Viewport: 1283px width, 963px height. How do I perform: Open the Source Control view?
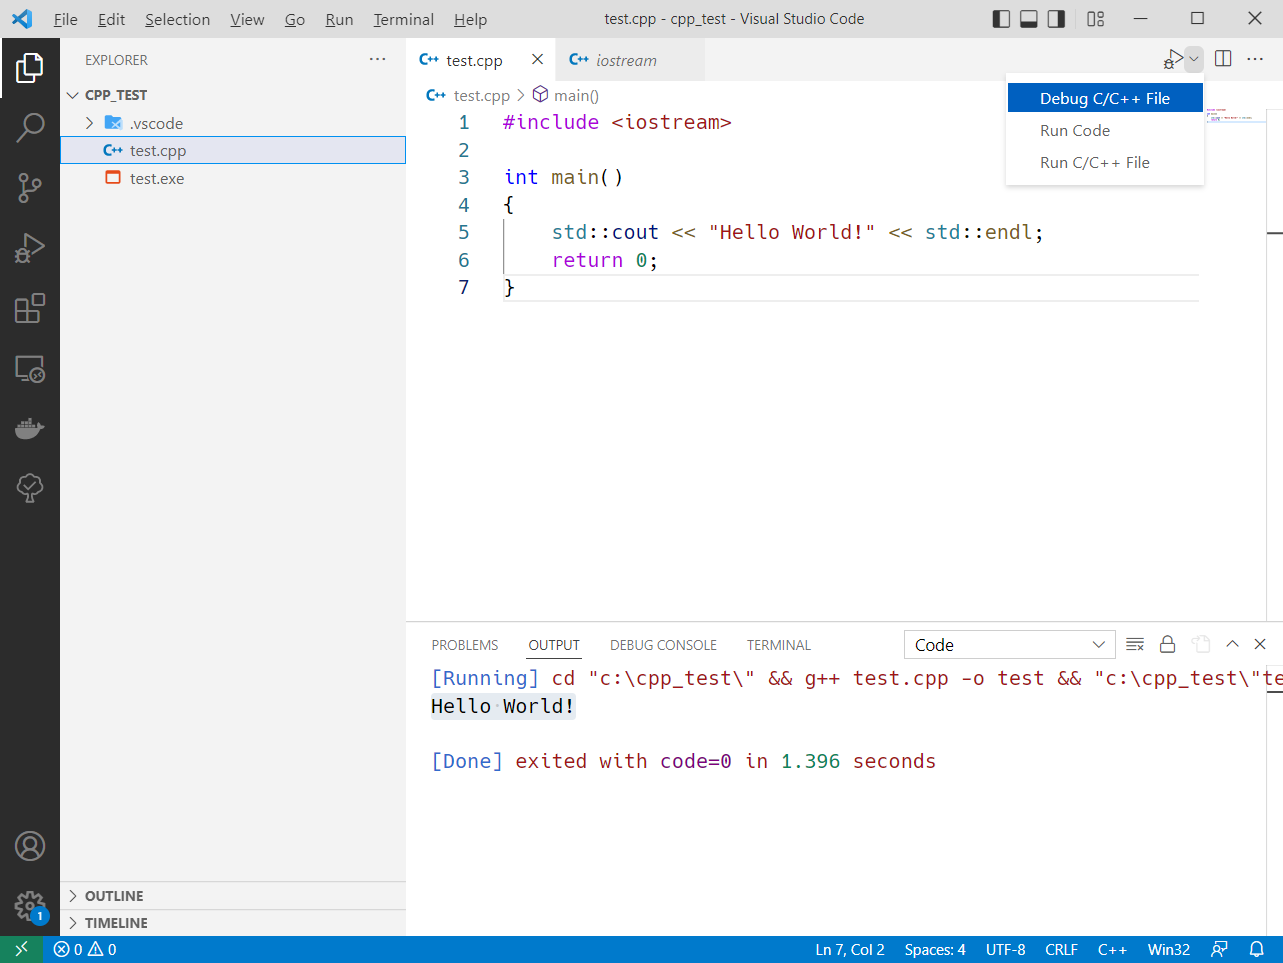pos(30,187)
